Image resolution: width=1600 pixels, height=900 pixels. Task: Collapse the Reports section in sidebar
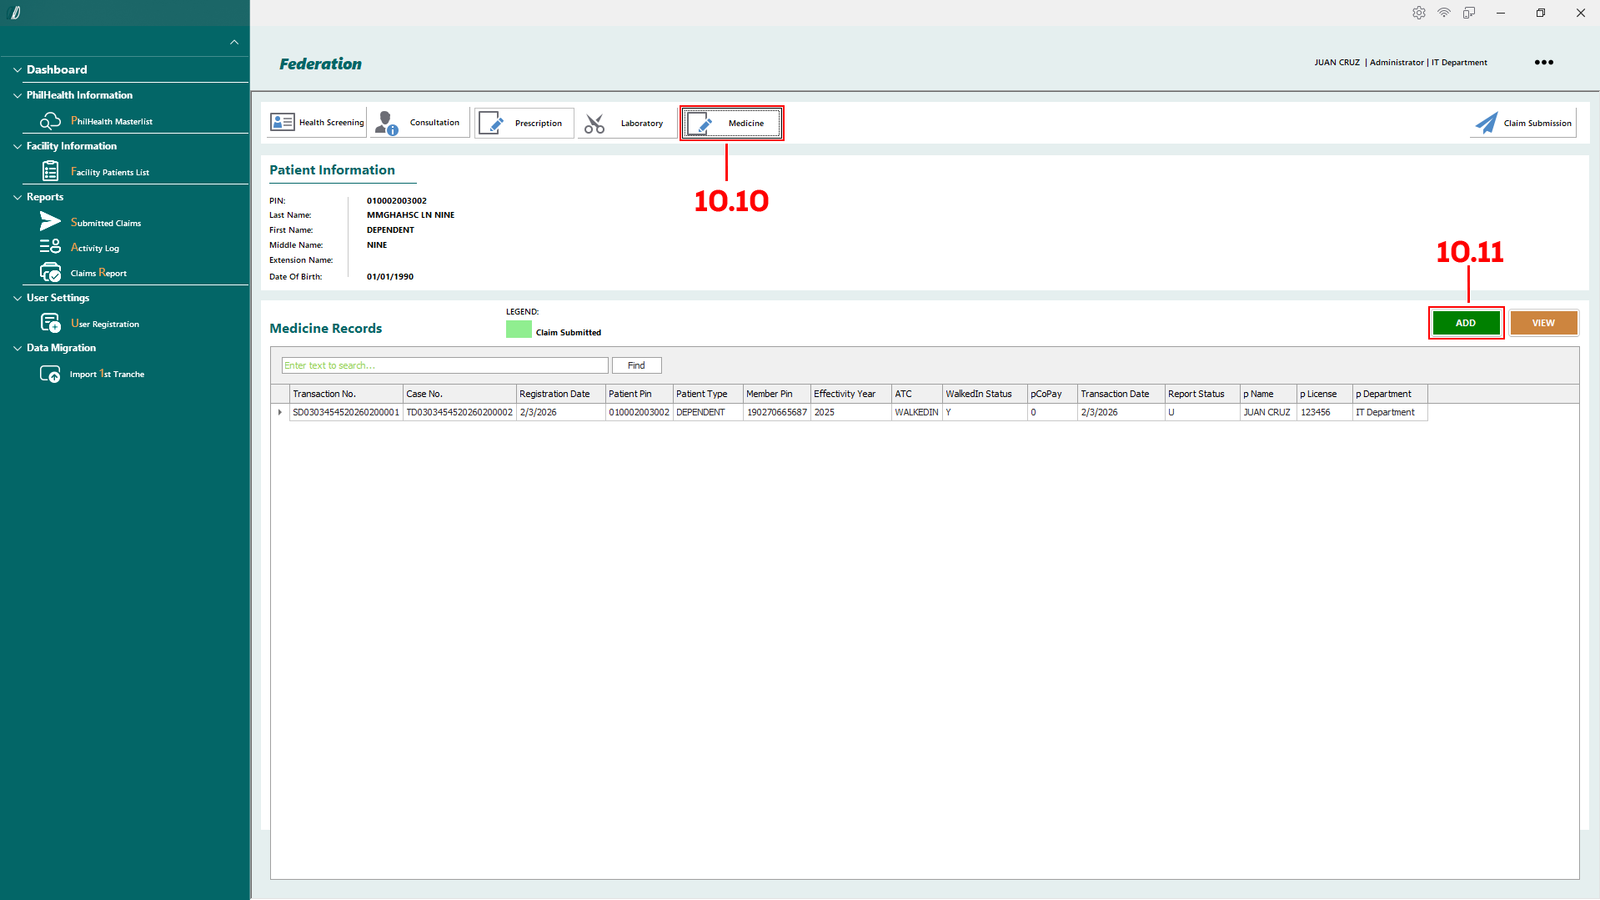[17, 197]
